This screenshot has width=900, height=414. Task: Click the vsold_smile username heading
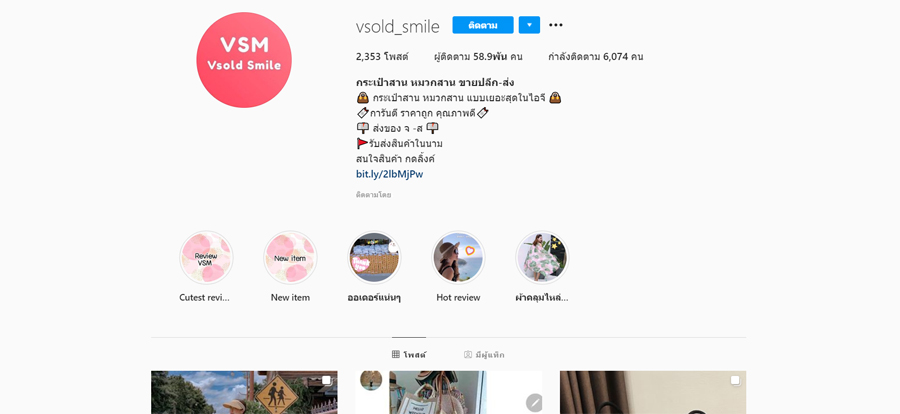tap(397, 26)
